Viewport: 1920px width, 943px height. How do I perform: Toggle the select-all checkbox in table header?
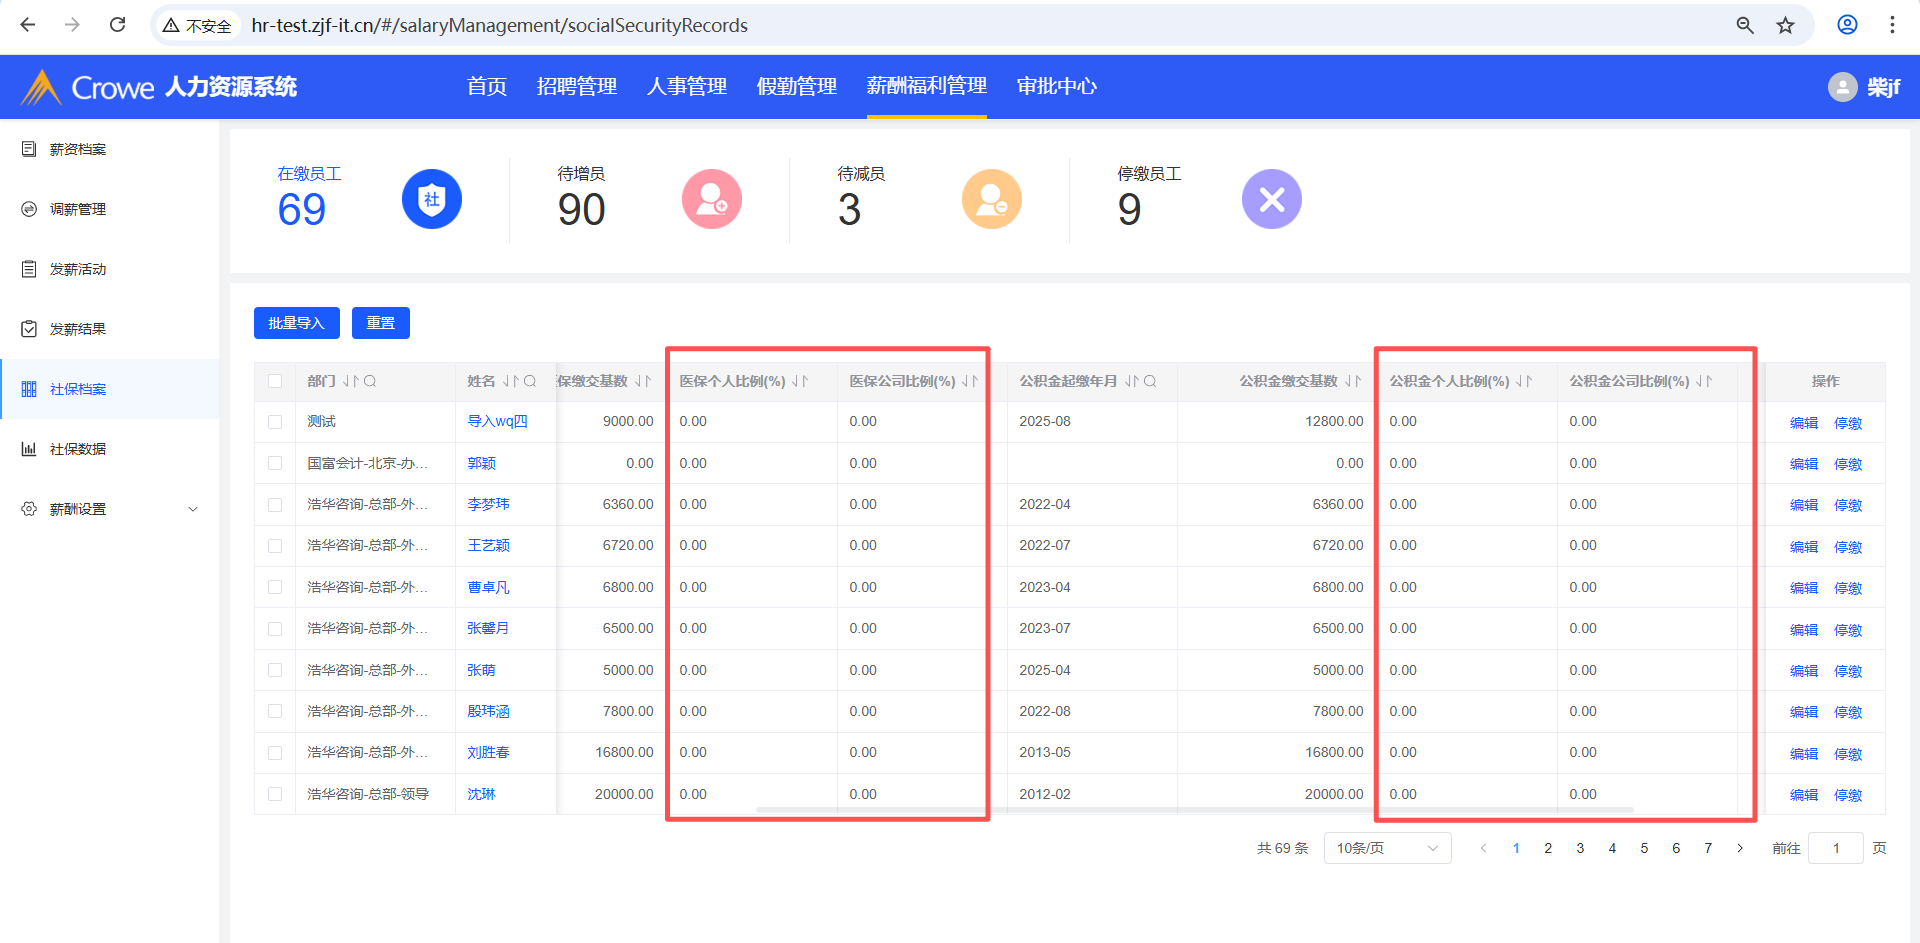tap(275, 381)
